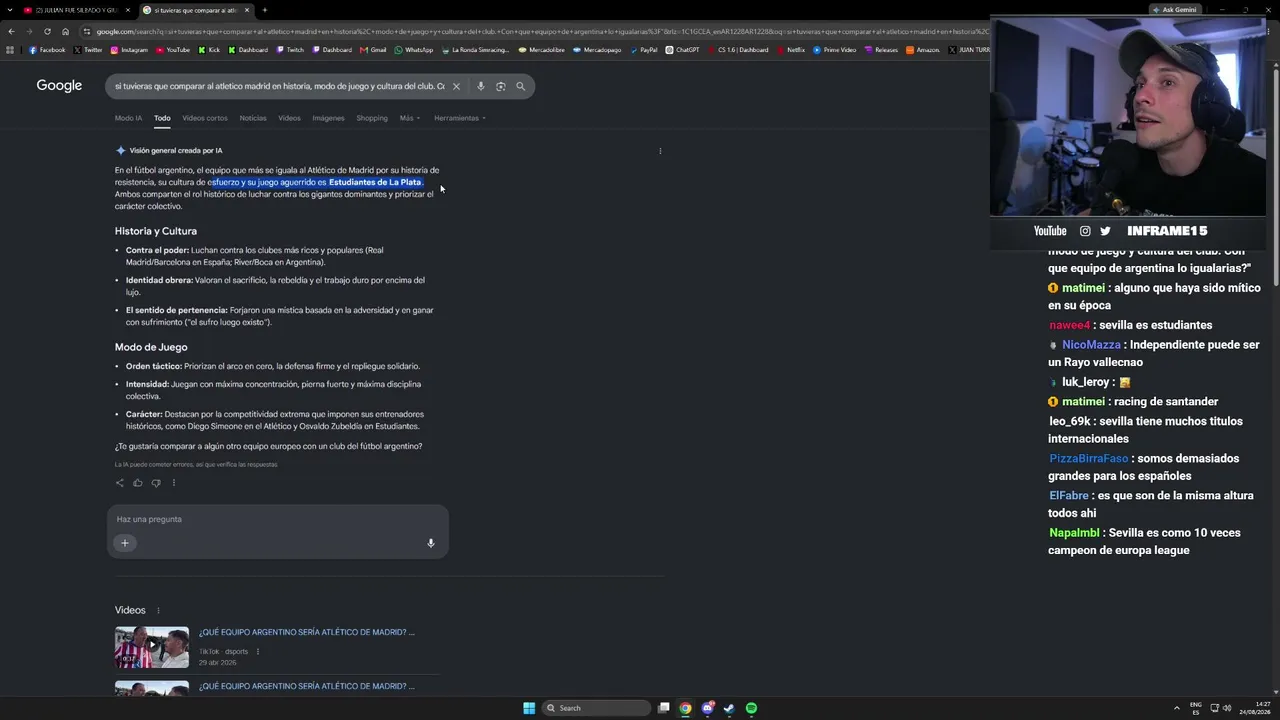This screenshot has width=1280, height=720.
Task: Switch to the Videos results tab
Action: 289,118
